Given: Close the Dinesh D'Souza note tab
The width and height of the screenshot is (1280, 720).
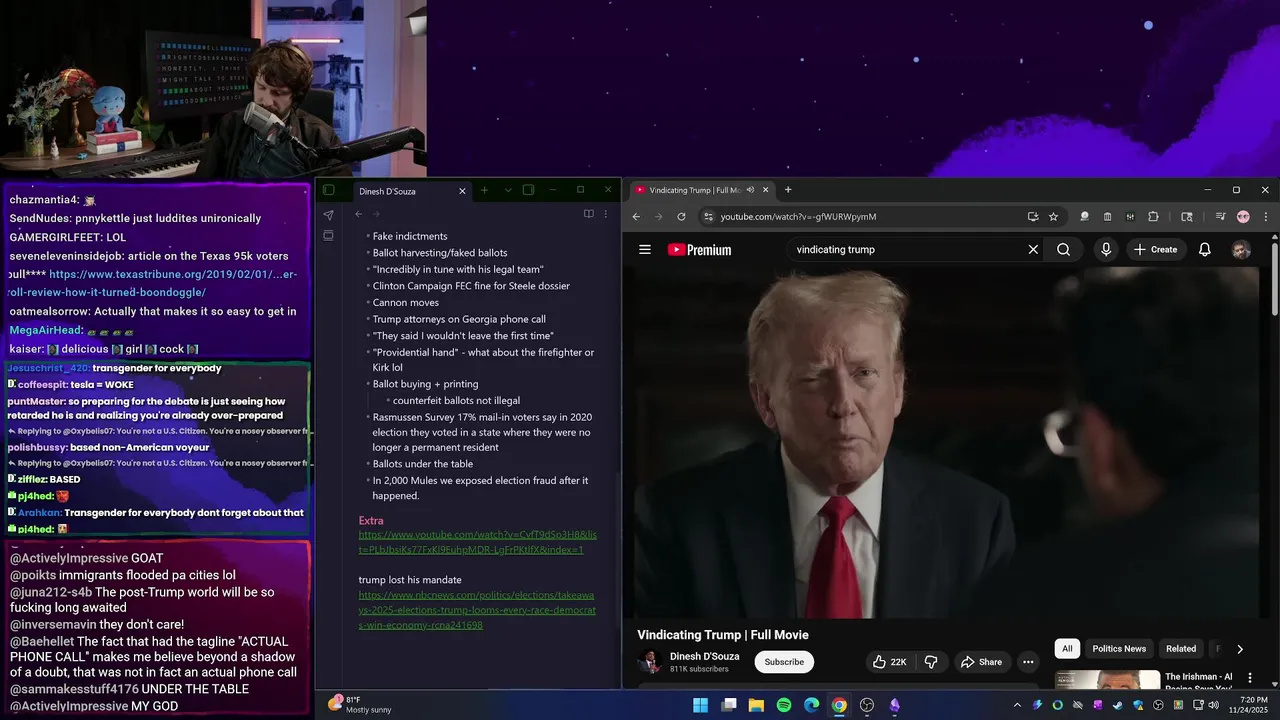Looking at the screenshot, I should [462, 191].
